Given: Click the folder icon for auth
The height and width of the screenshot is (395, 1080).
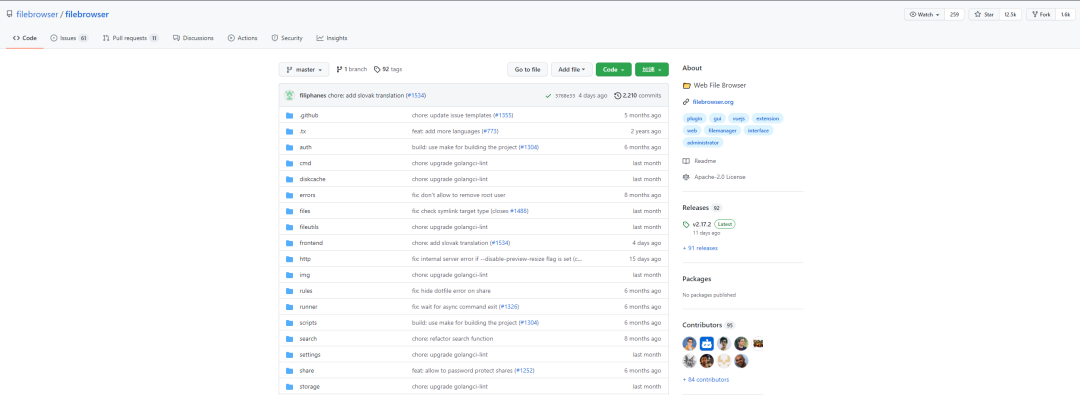Looking at the screenshot, I should (289, 147).
